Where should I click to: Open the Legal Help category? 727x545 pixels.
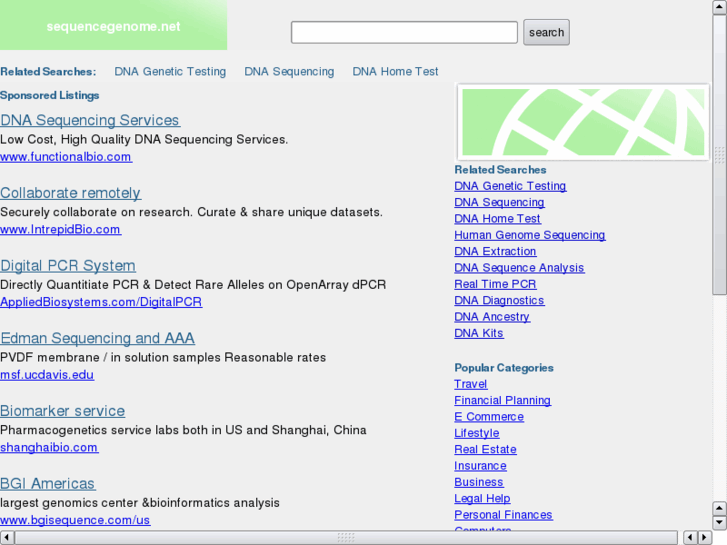pos(482,499)
